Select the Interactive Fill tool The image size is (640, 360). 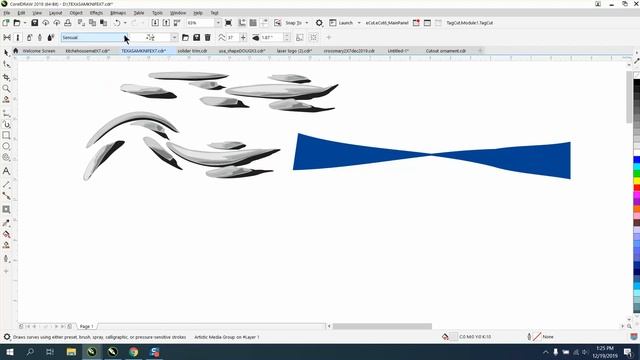click(6, 234)
